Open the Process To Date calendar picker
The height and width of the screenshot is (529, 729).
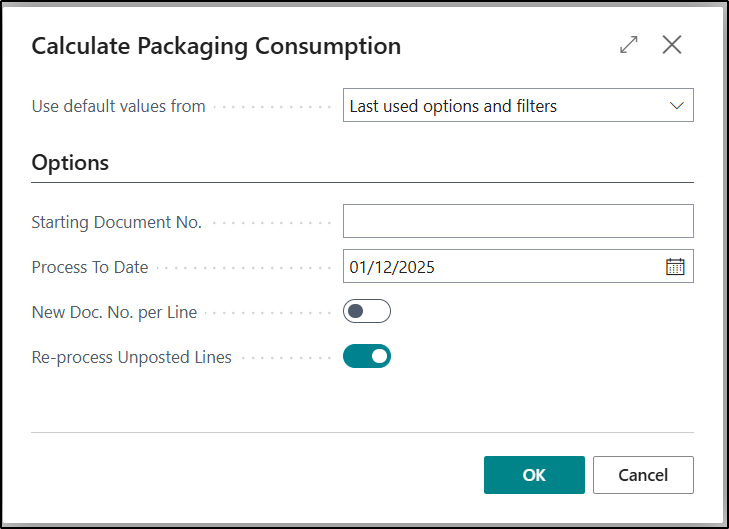pyautogui.click(x=675, y=267)
